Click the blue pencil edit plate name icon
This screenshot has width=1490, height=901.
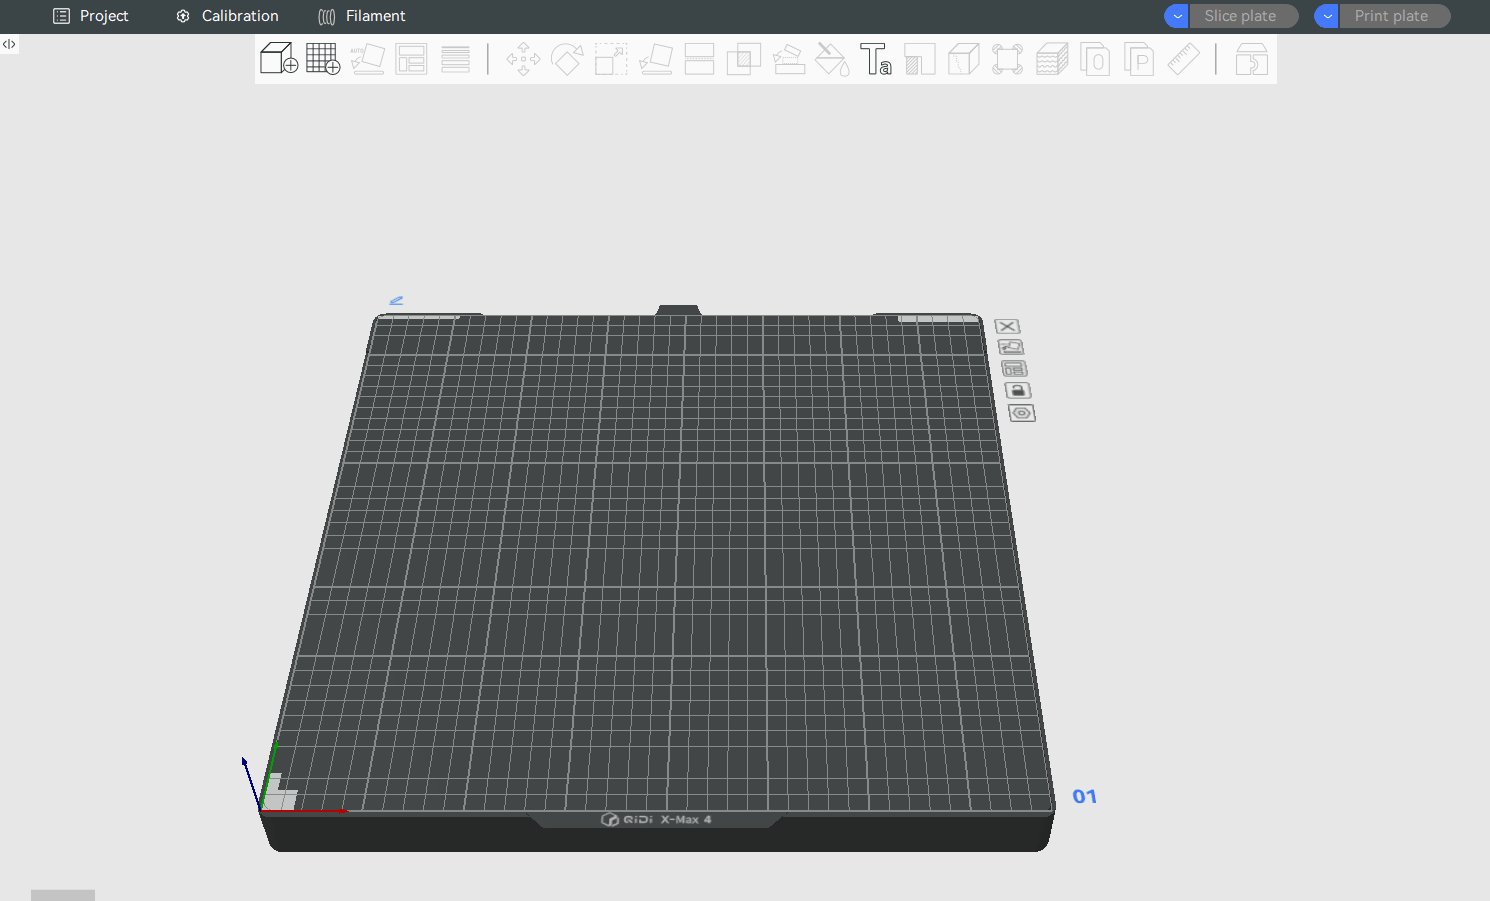click(396, 300)
